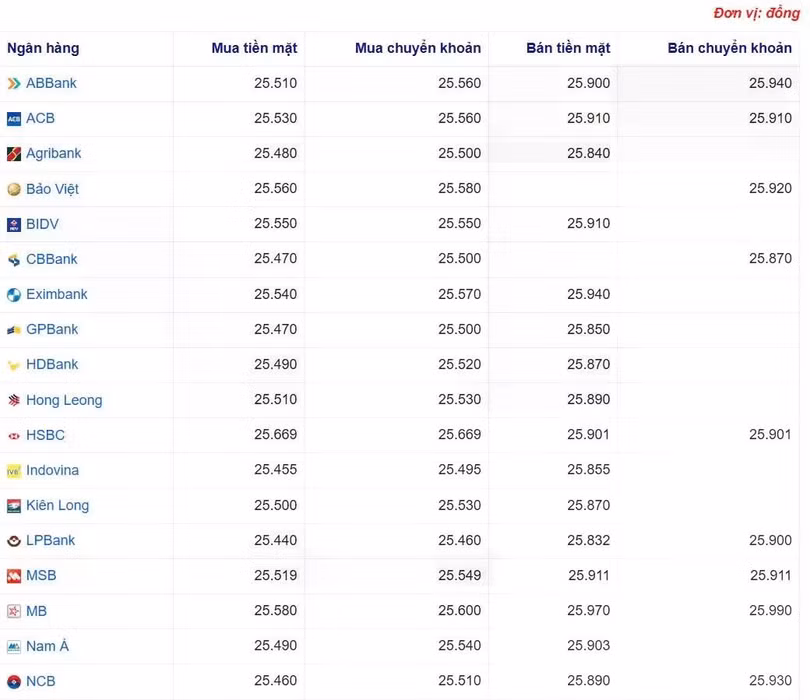Click the LPBank logo icon
The image size is (810, 700).
[x=14, y=541]
